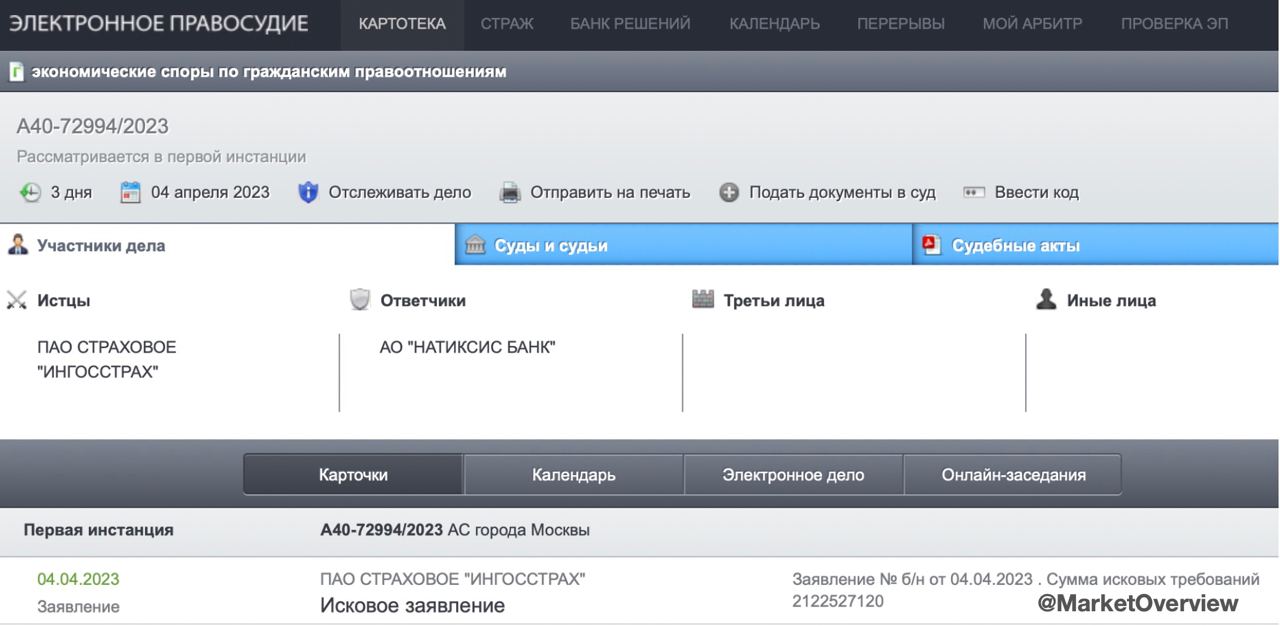Click the Ввести код link
This screenshot has width=1280, height=626.
pyautogui.click(x=1036, y=193)
